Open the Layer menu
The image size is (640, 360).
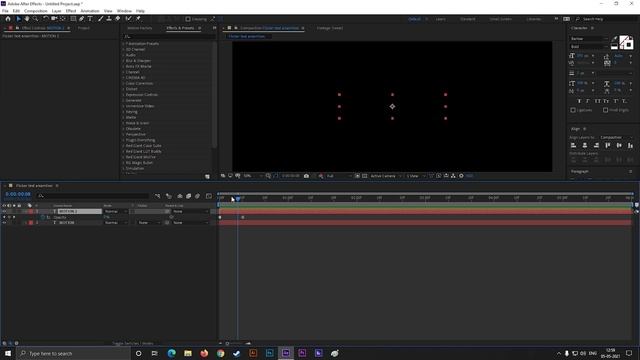[x=56, y=11]
